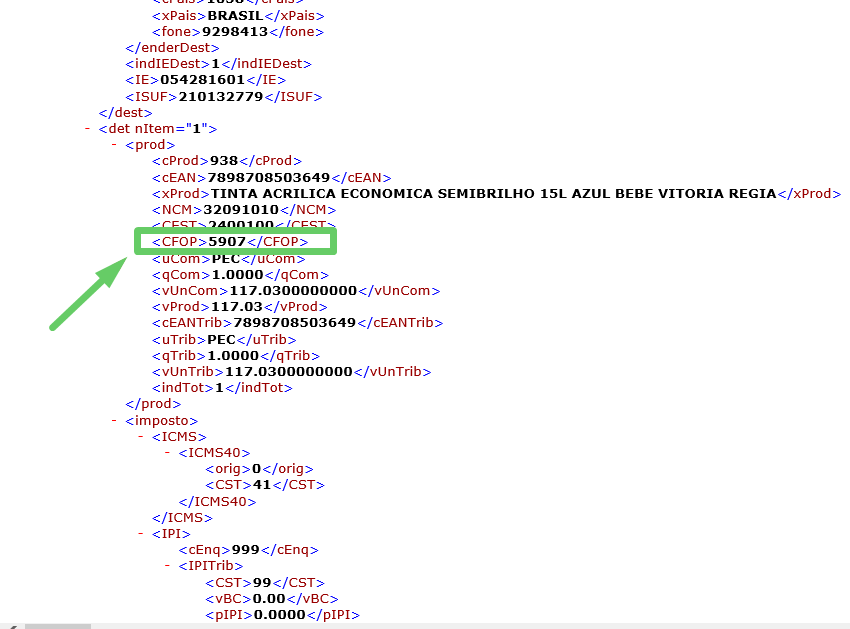Click the orig value 0

tap(256, 468)
